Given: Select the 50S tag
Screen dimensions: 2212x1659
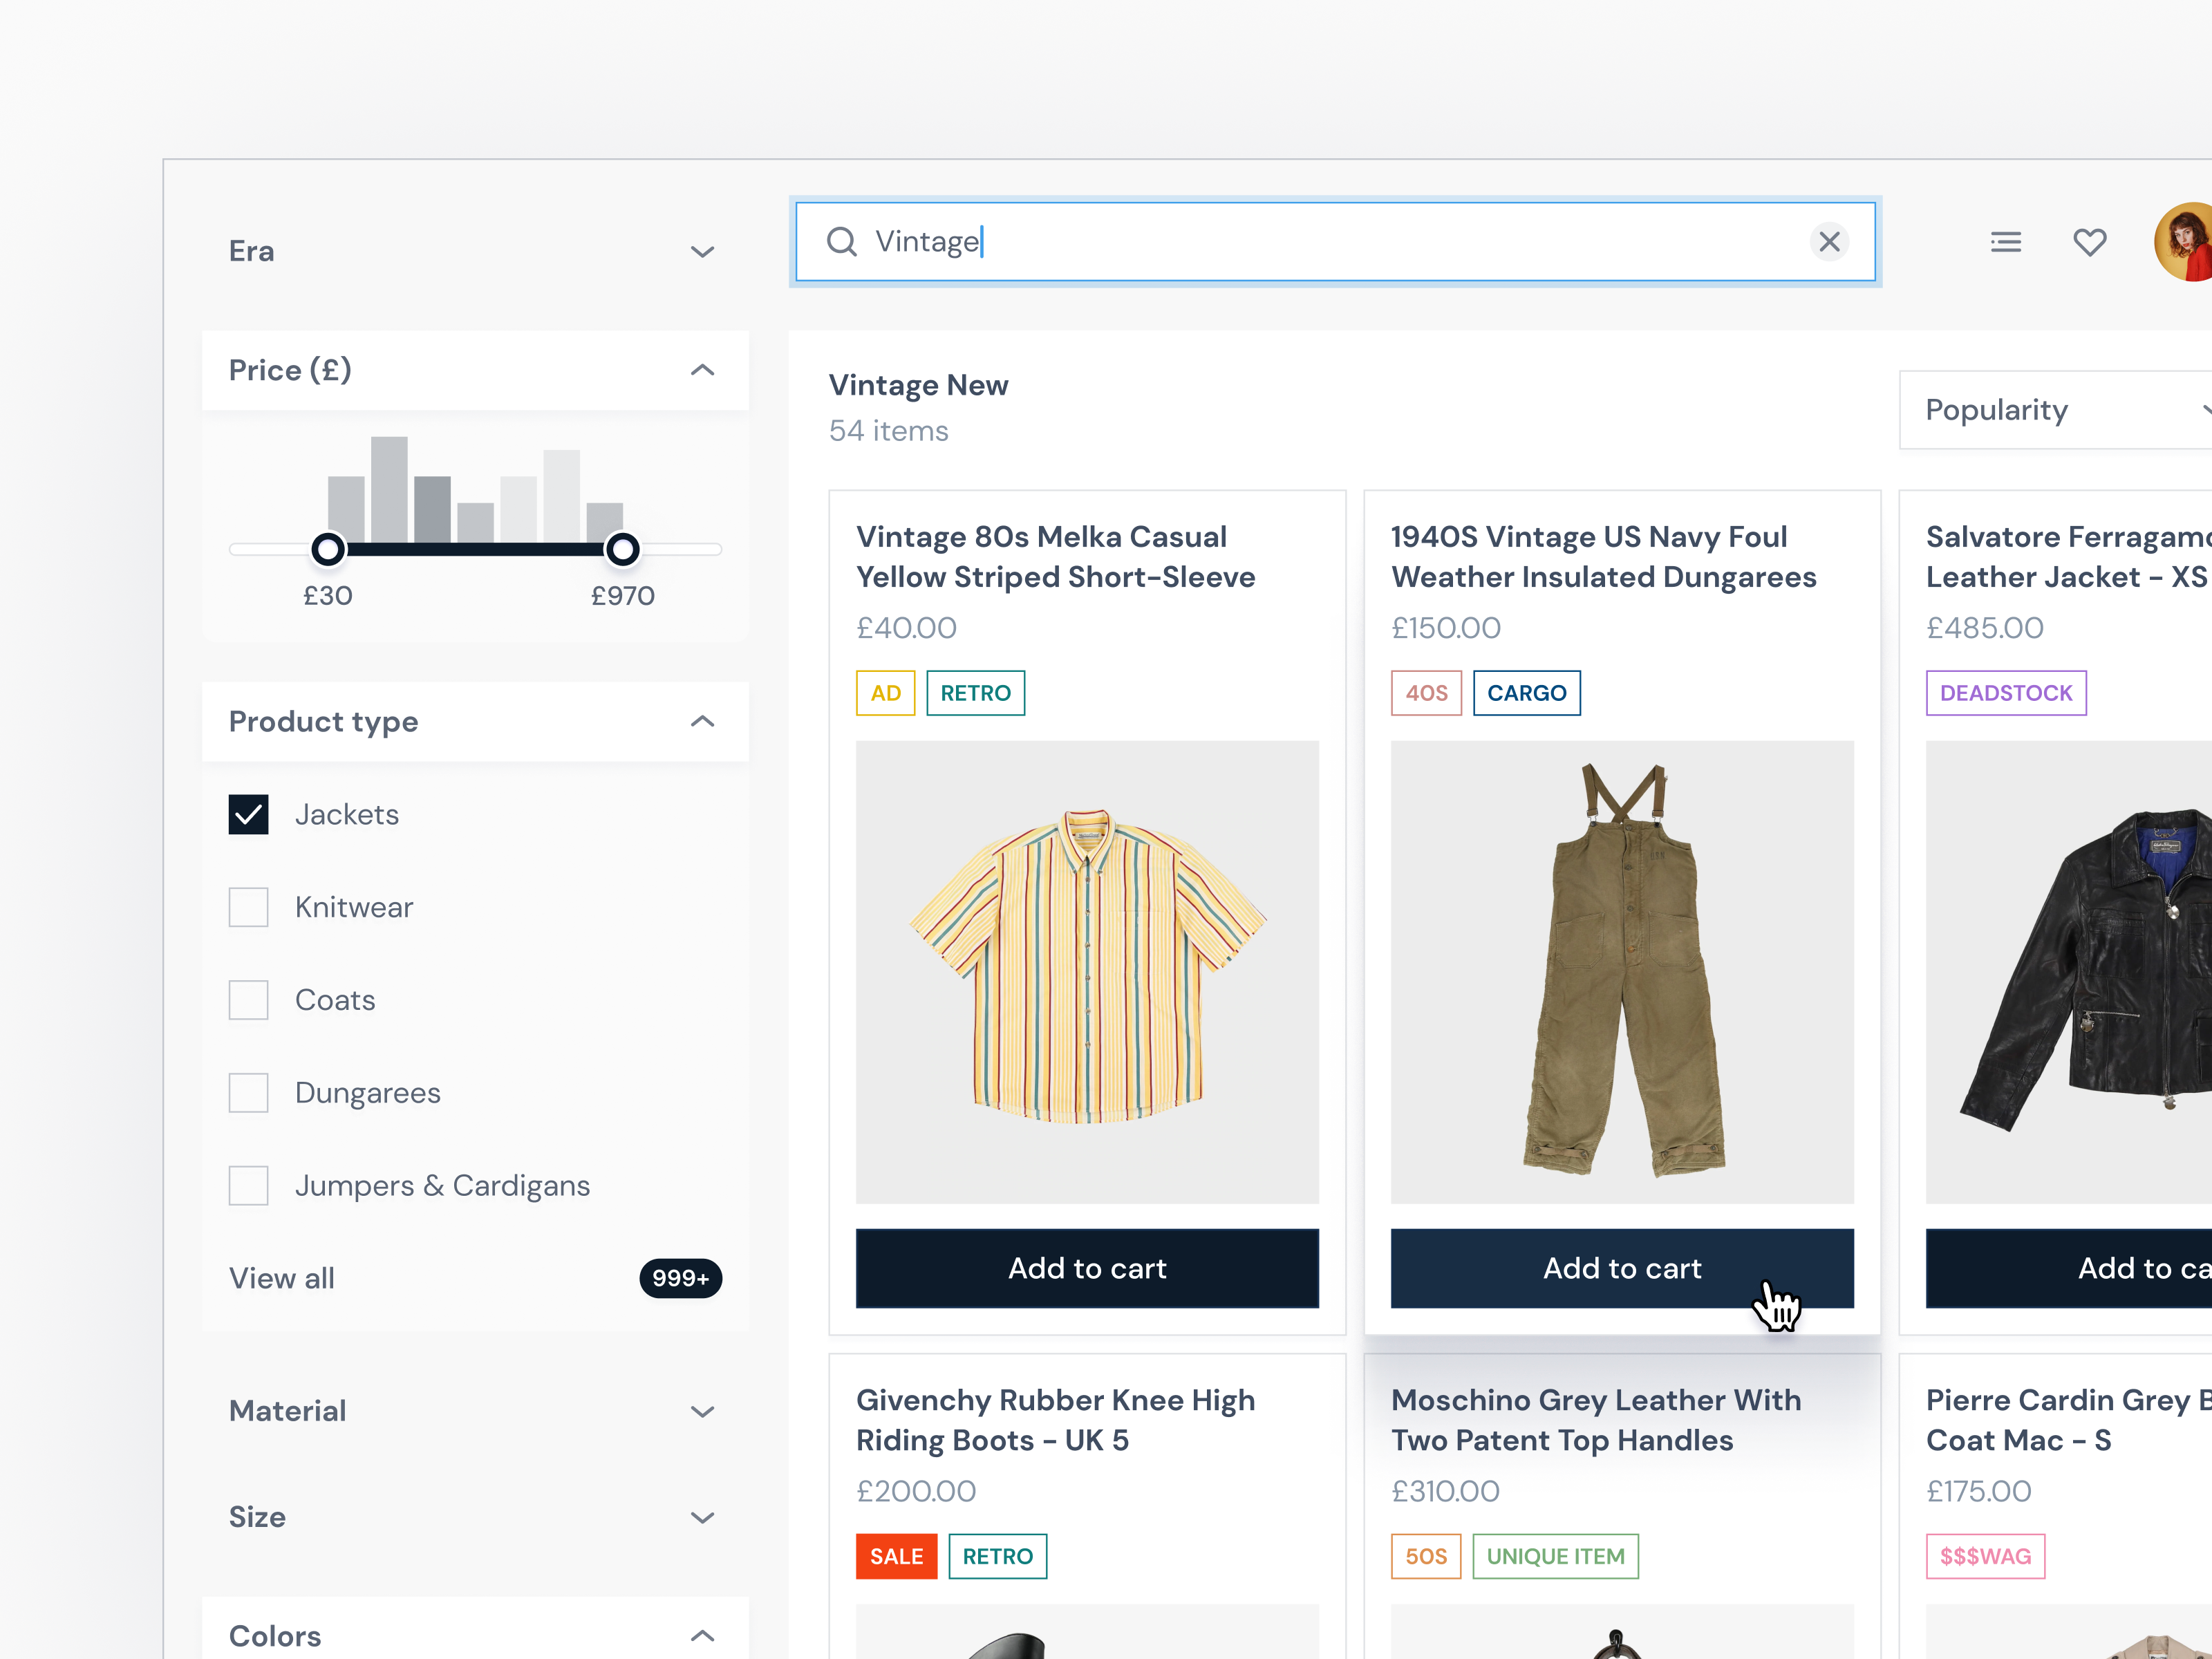Looking at the screenshot, I should click(1426, 1556).
